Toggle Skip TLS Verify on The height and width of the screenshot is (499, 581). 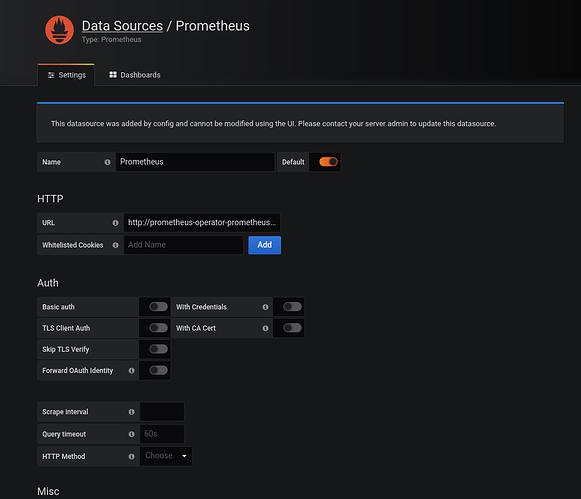coord(158,349)
